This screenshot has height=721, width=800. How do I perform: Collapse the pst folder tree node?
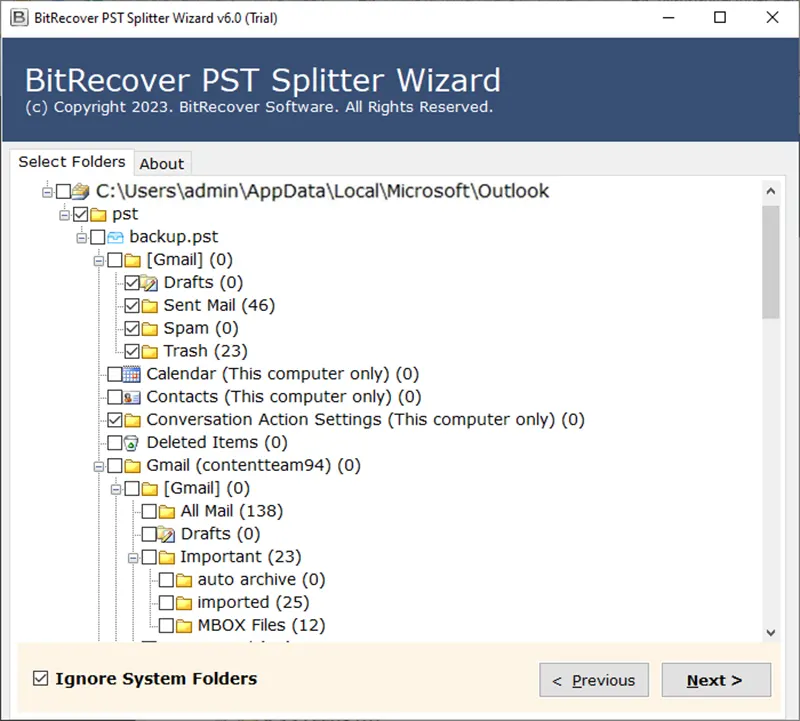65,214
